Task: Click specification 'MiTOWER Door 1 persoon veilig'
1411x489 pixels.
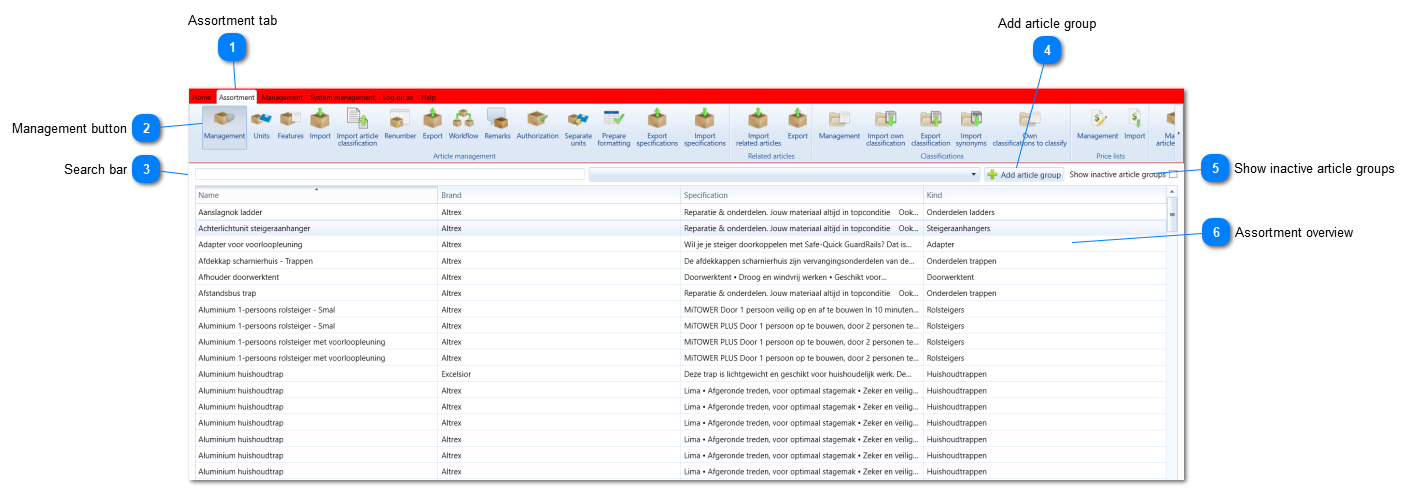Action: pos(802,309)
